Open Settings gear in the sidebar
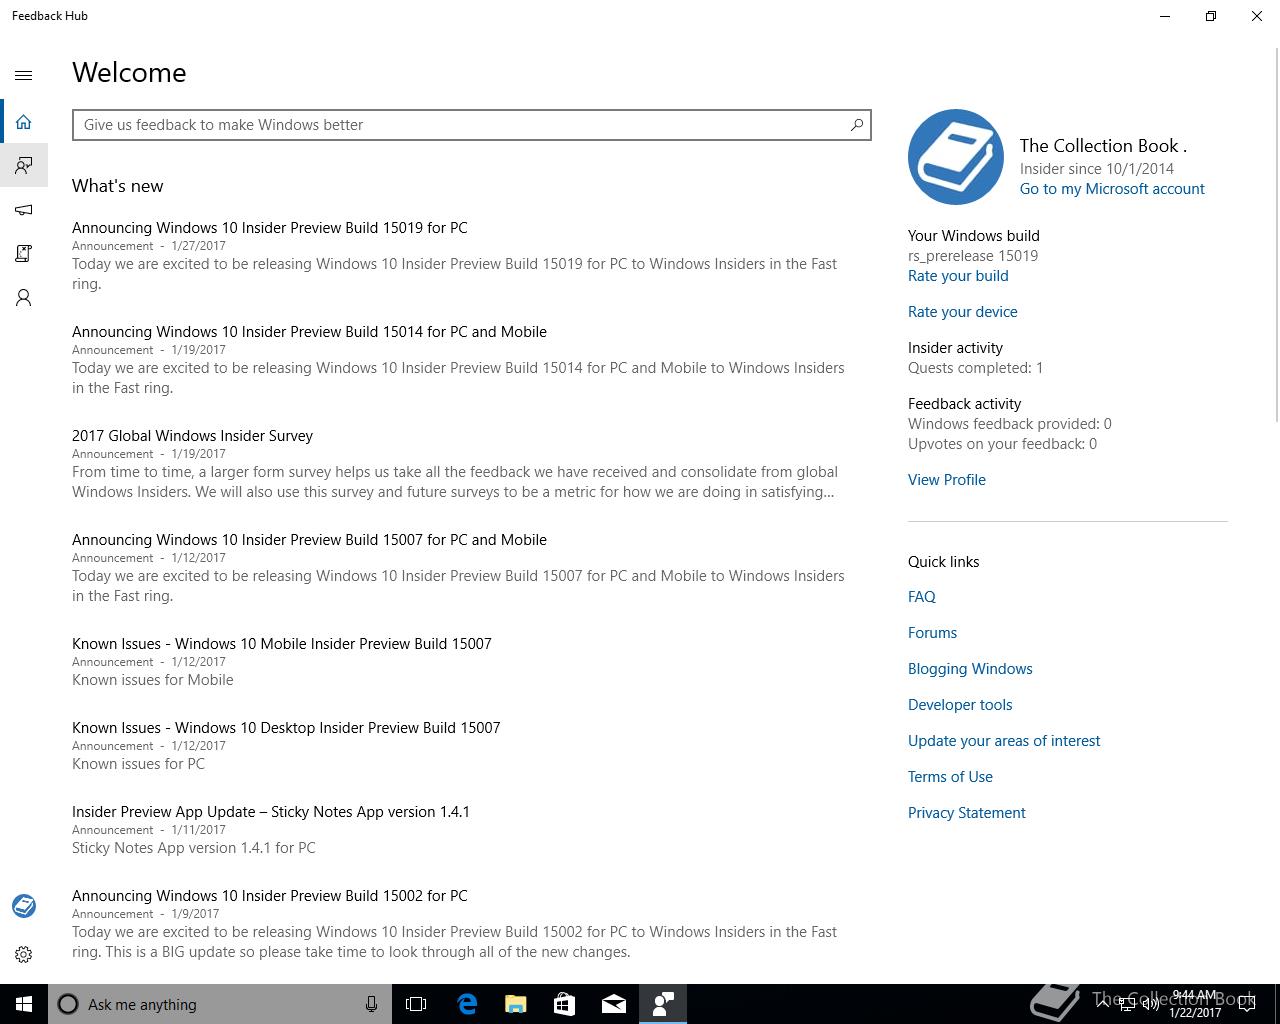The image size is (1280, 1024). [x=24, y=955]
